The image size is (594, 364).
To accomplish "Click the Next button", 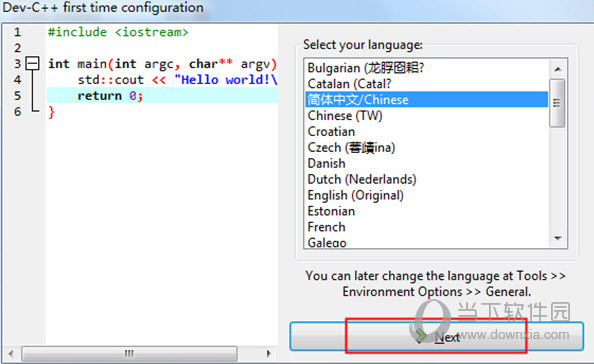I will coord(436,336).
